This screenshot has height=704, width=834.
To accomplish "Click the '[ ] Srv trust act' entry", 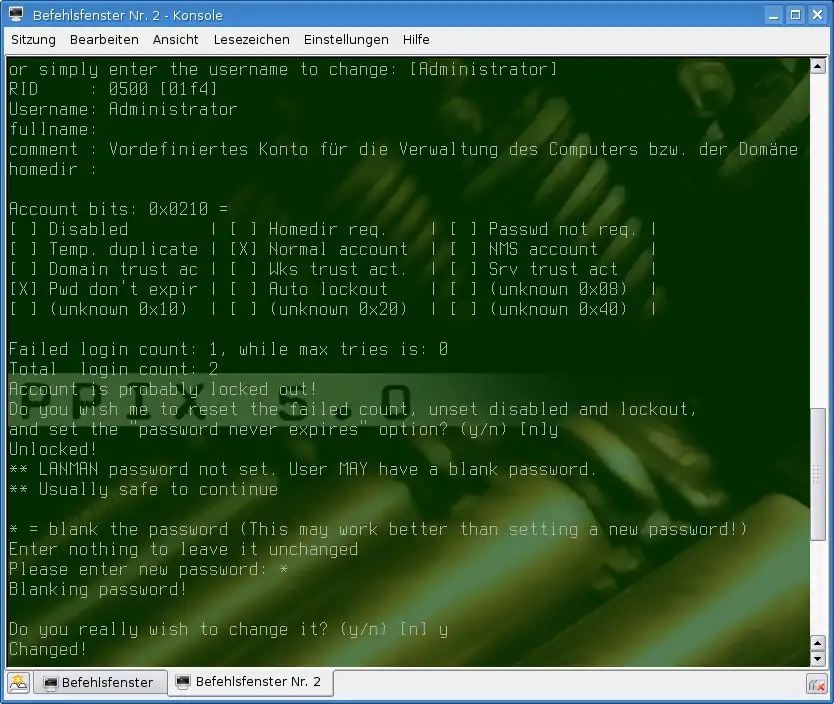I will [534, 269].
